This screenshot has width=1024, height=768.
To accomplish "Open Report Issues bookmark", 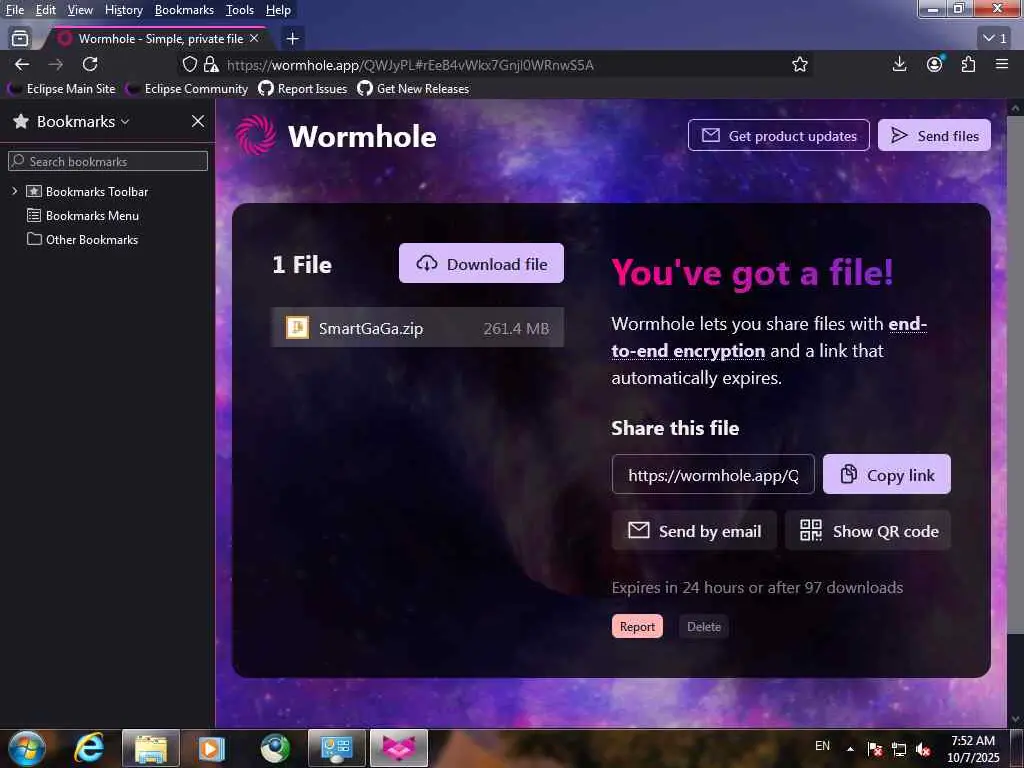I will tap(303, 89).
